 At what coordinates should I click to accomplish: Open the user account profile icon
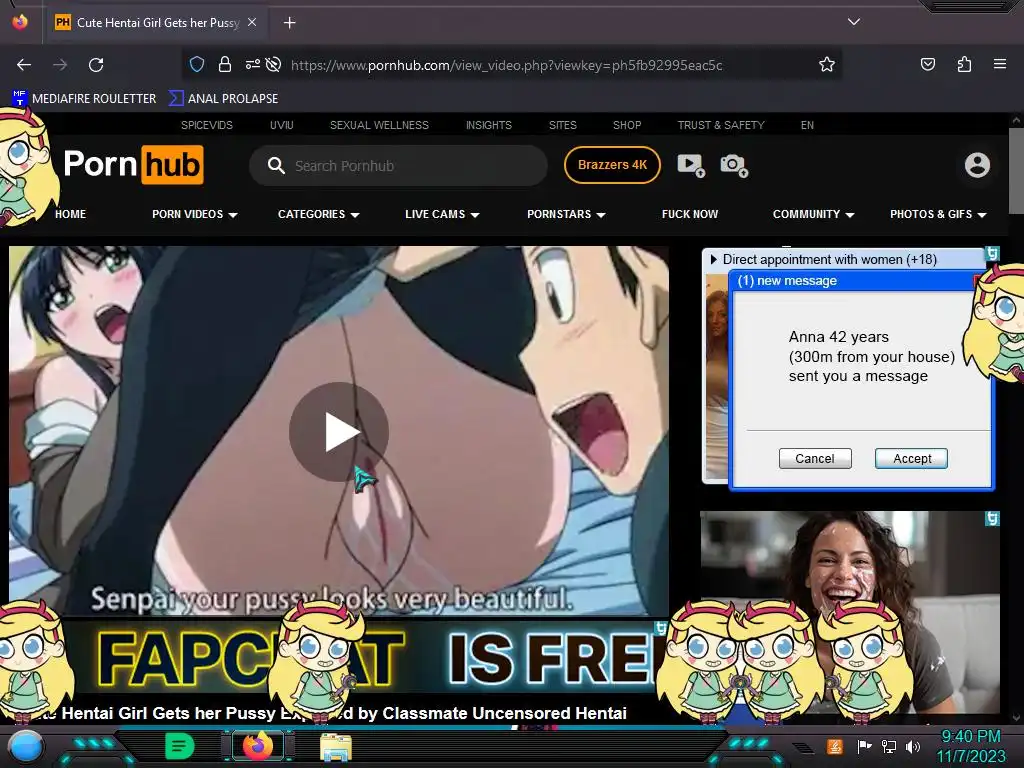[x=977, y=165]
